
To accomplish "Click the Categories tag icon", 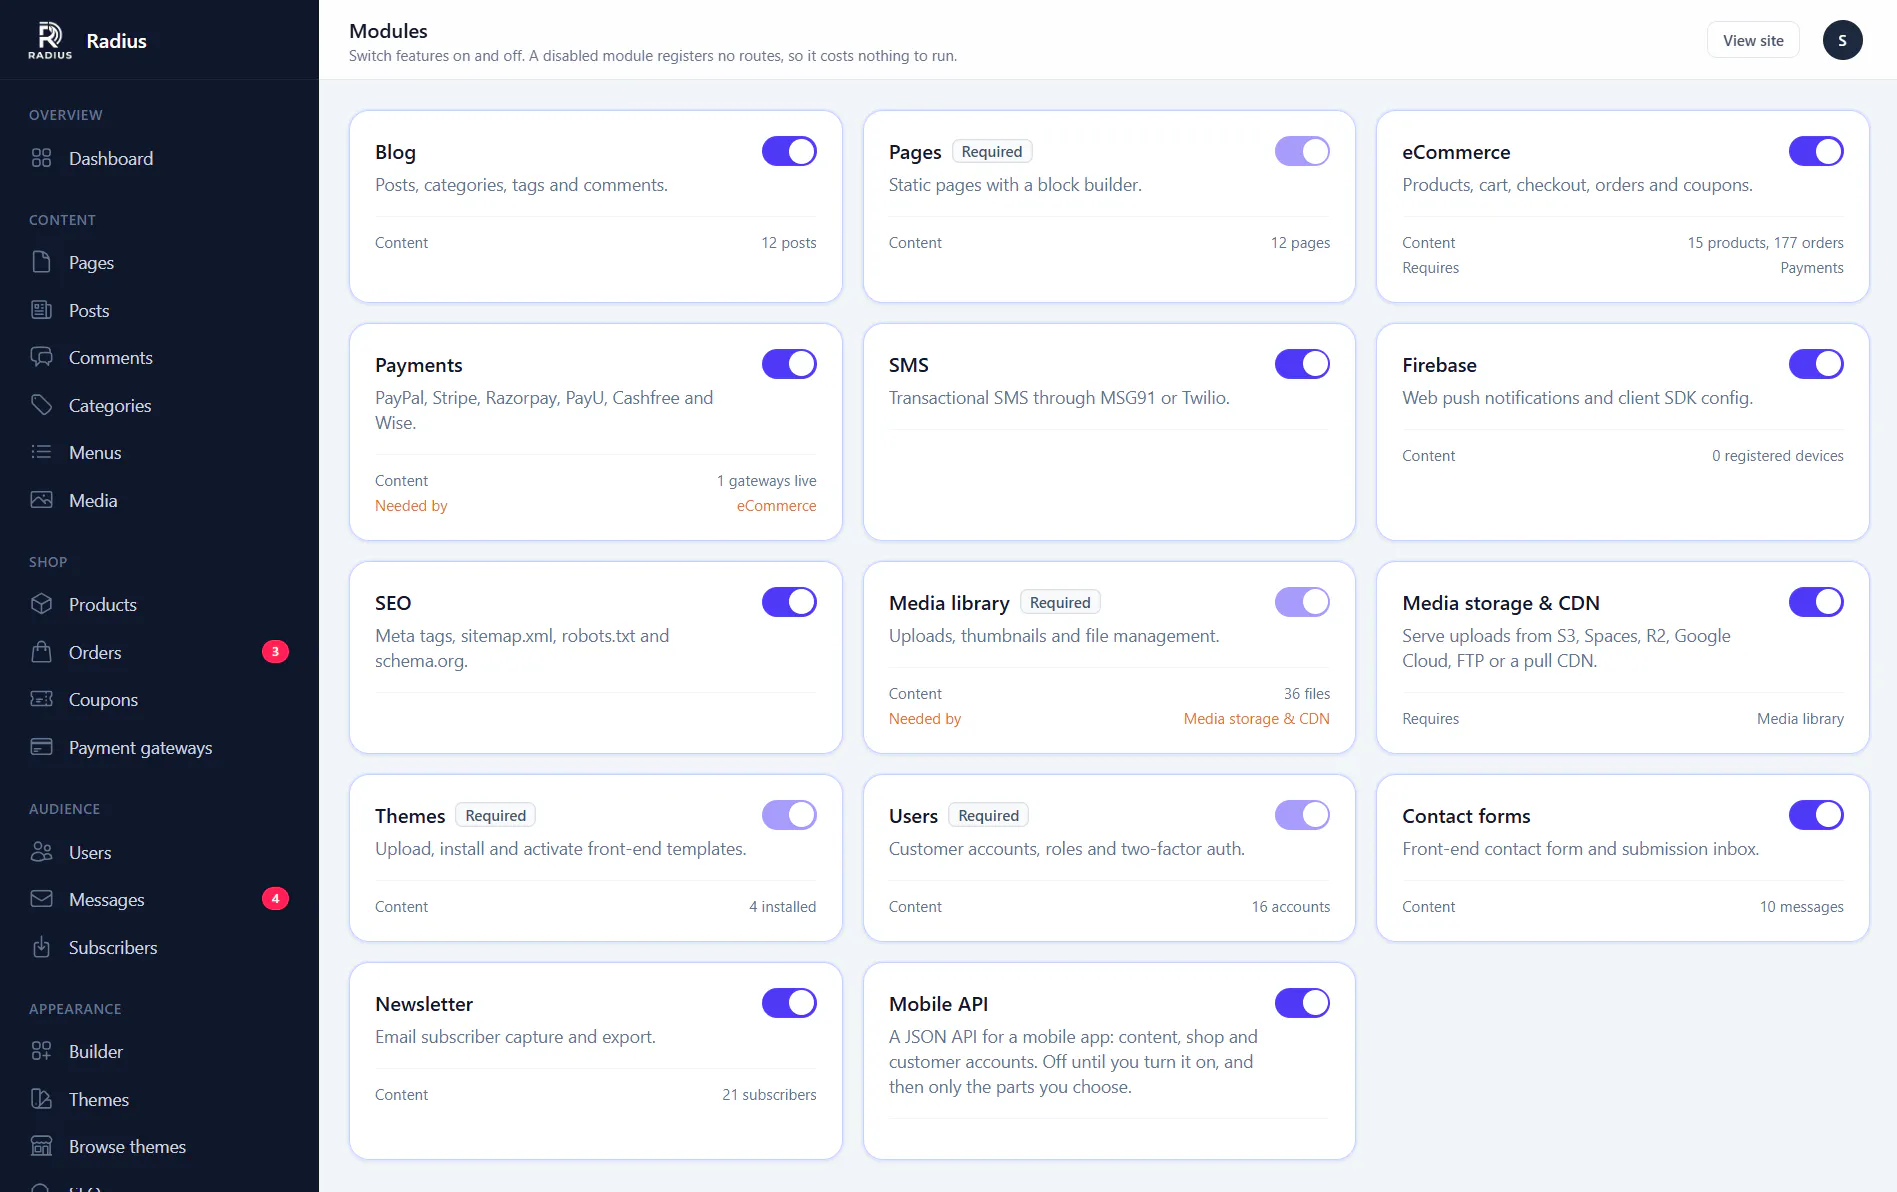I will (x=41, y=405).
